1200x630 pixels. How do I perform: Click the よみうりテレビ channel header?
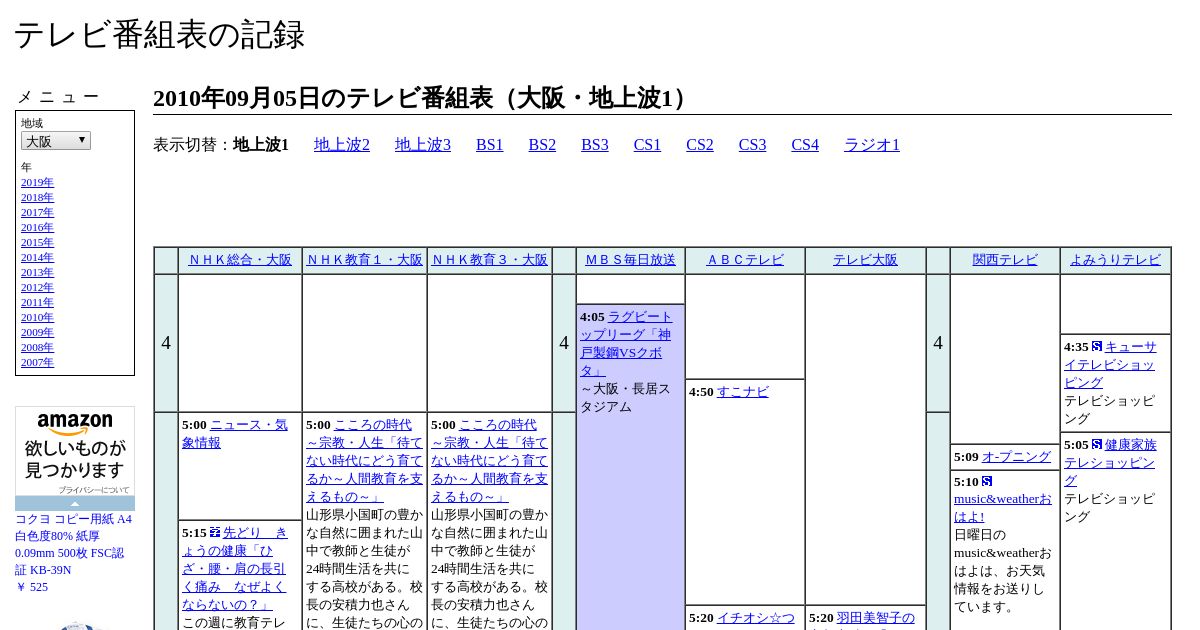coord(1115,260)
